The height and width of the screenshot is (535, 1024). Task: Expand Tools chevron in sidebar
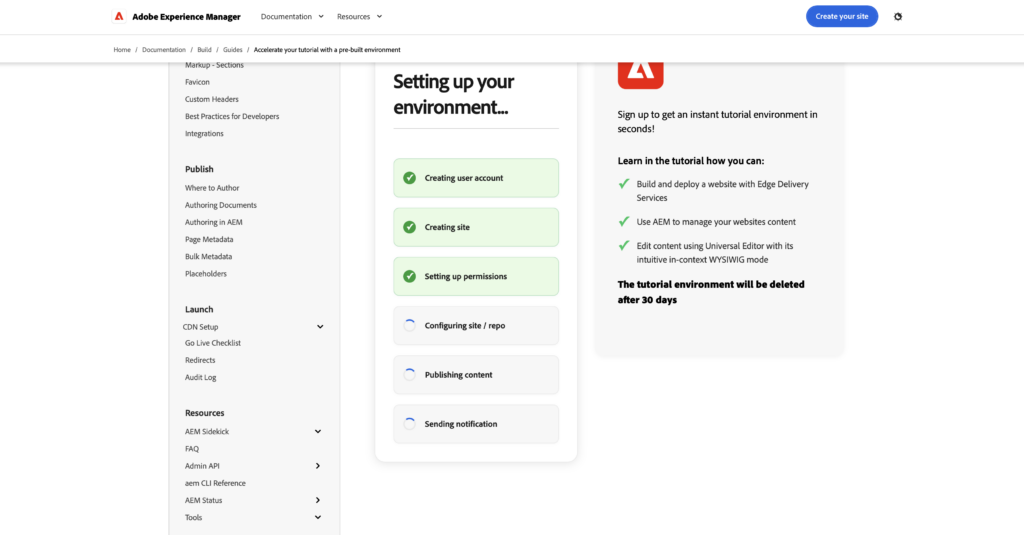coord(318,517)
